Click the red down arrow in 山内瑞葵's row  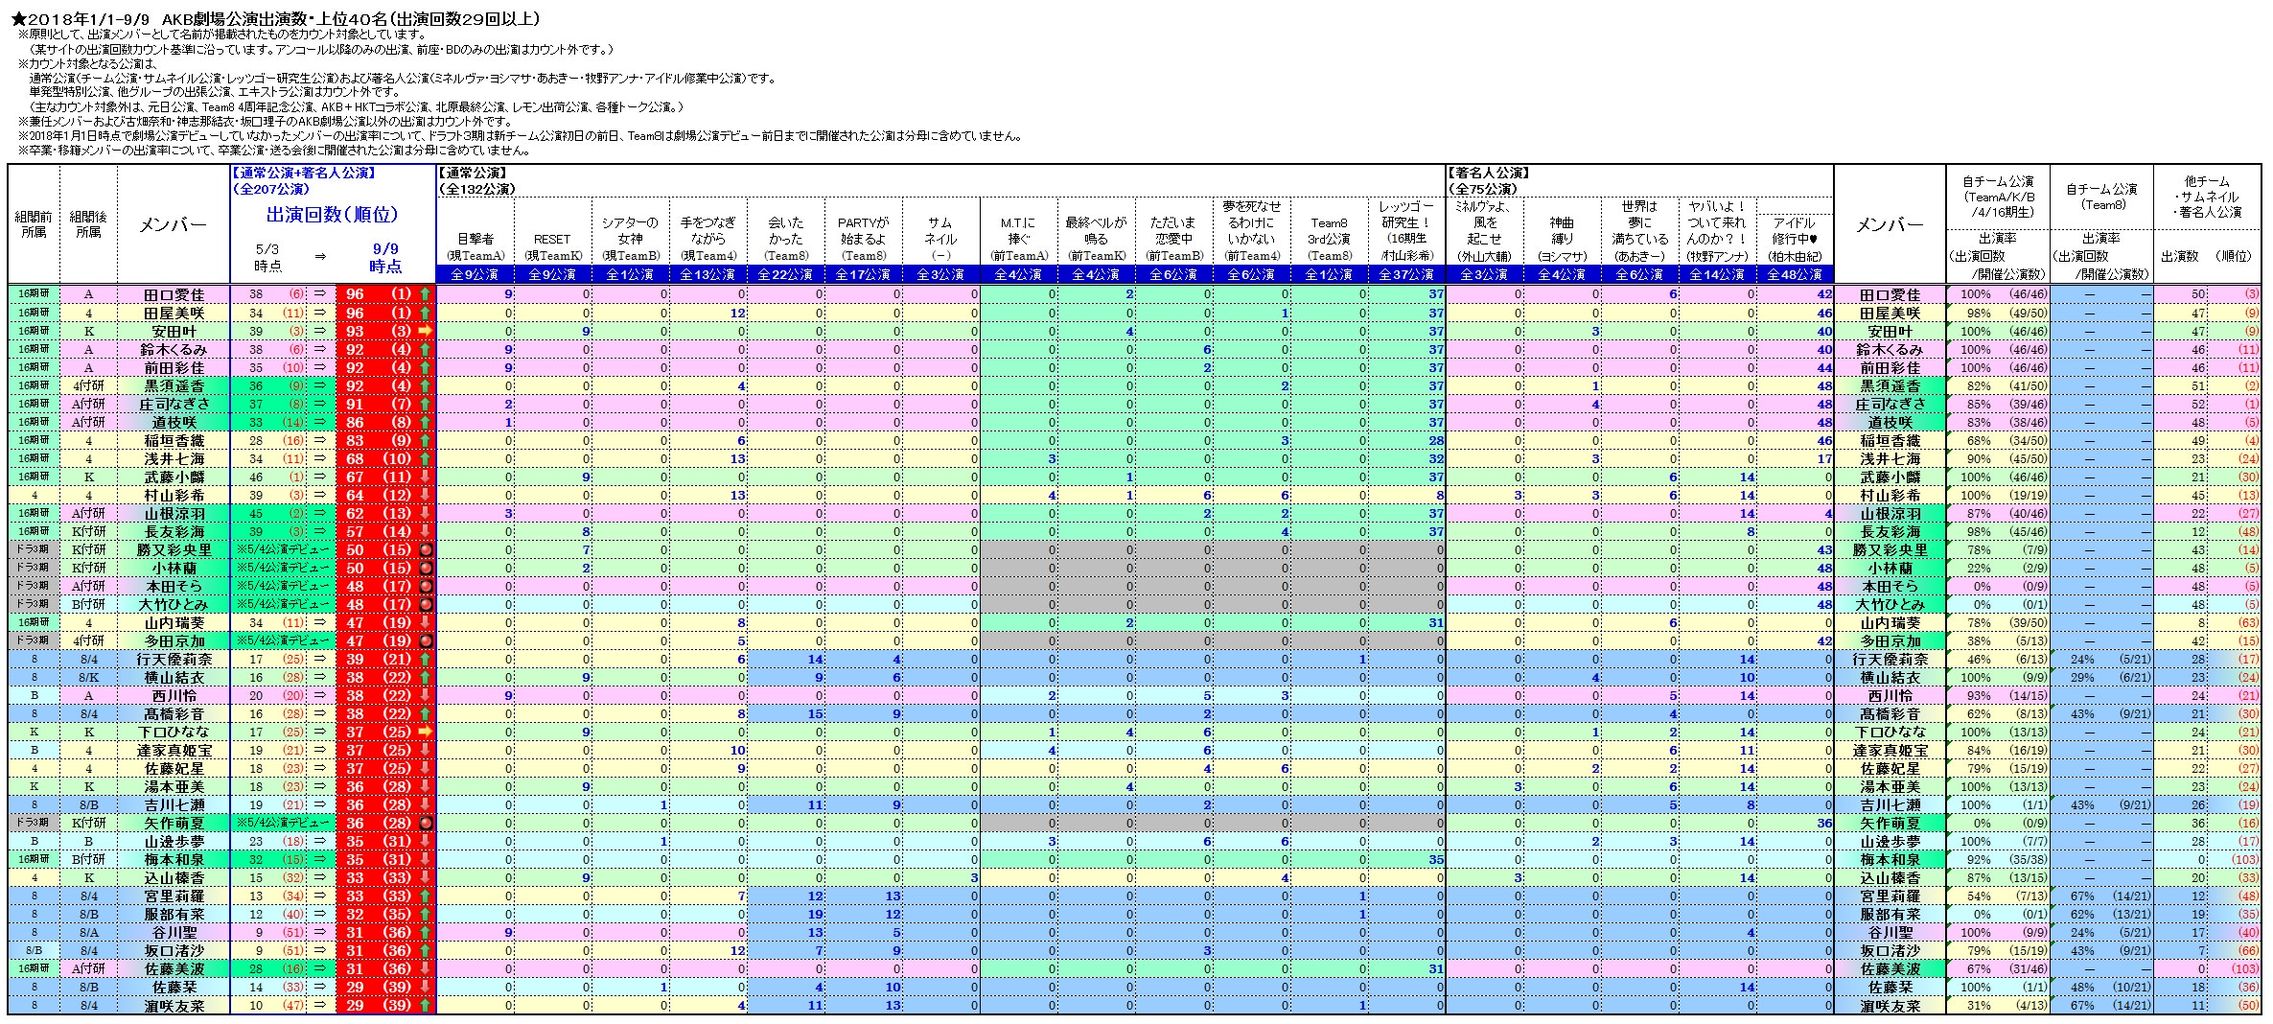(x=425, y=622)
